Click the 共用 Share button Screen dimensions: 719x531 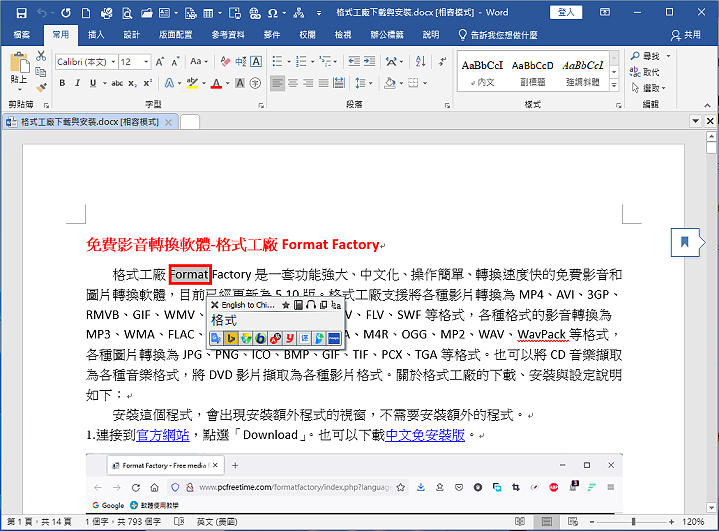click(x=686, y=35)
